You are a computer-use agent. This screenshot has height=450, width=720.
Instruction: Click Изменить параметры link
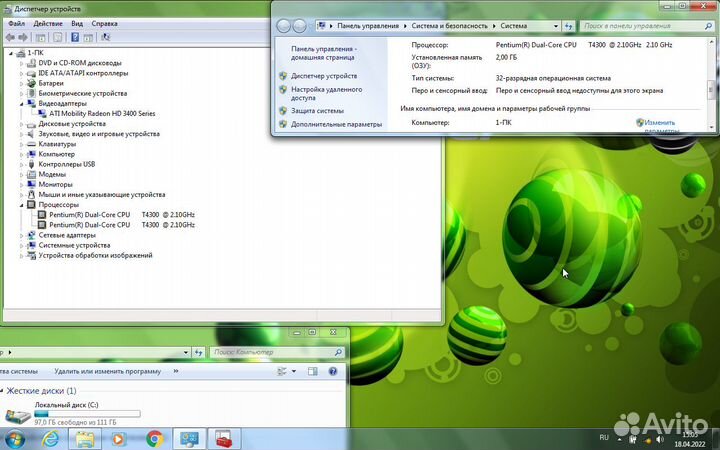tap(660, 126)
